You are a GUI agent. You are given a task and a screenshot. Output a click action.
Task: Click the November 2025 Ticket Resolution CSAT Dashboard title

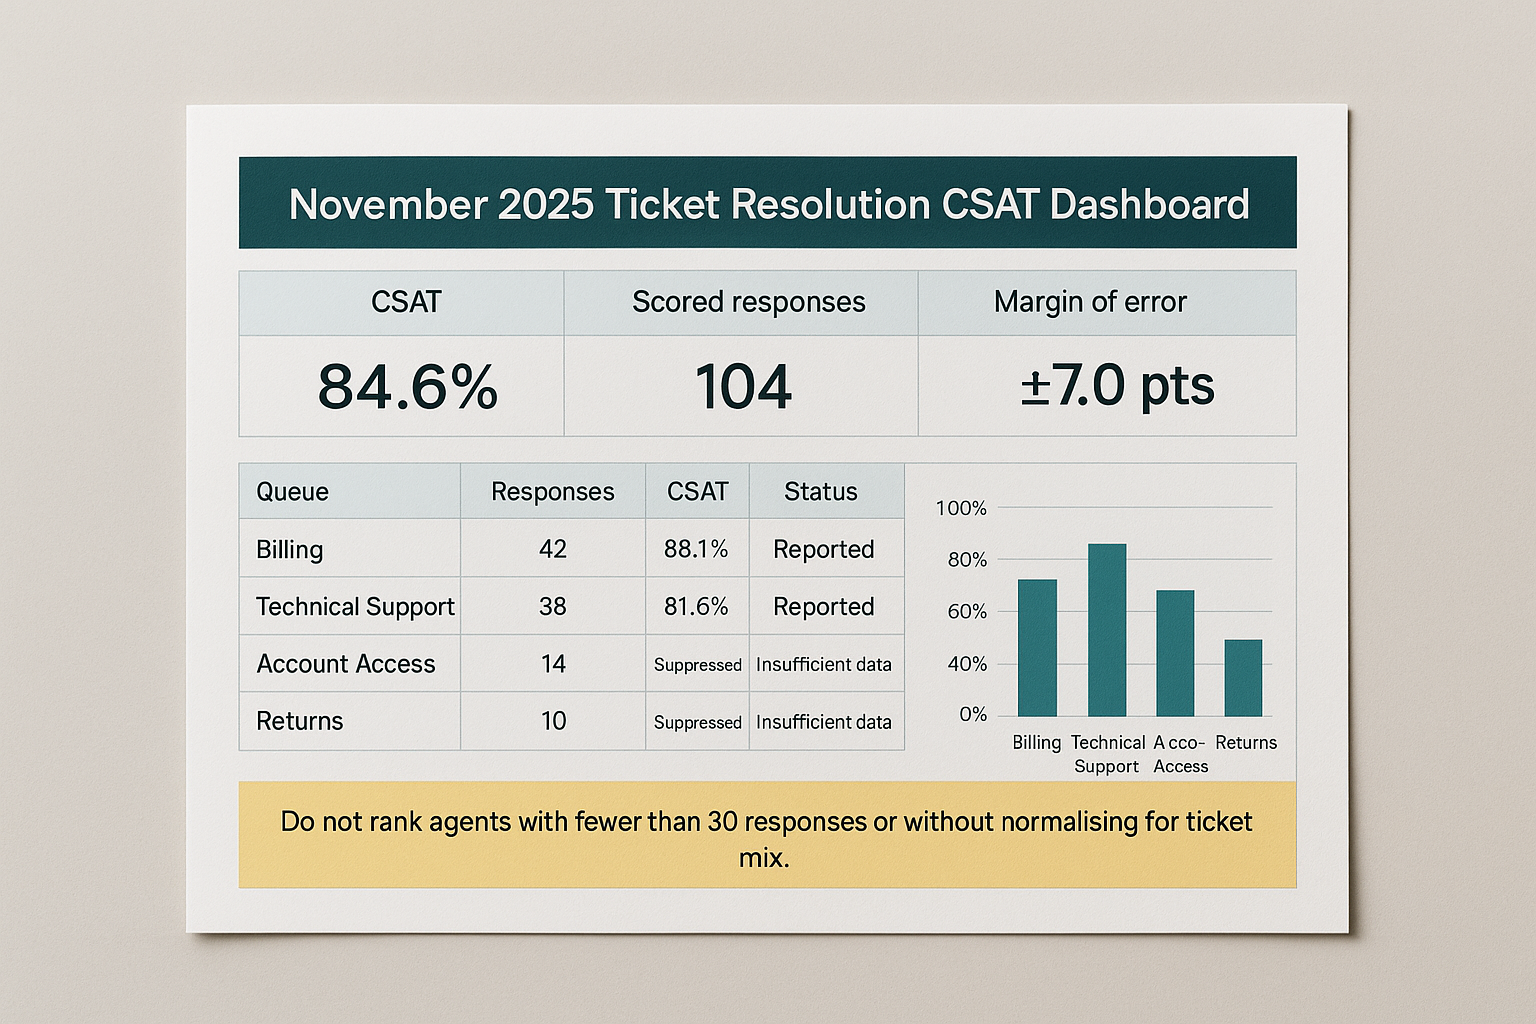click(769, 204)
